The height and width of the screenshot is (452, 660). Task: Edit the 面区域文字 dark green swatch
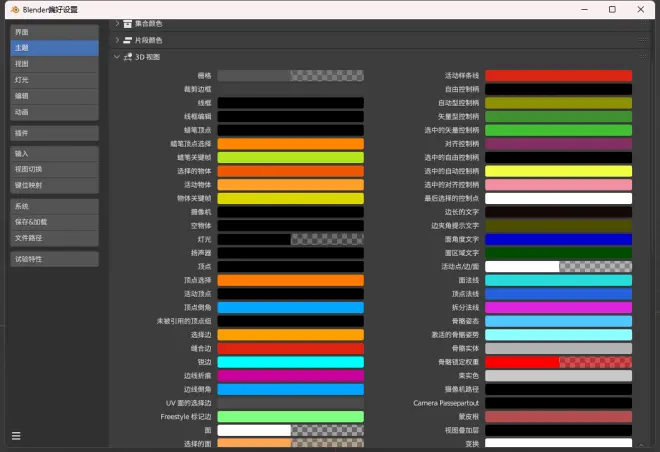559,253
